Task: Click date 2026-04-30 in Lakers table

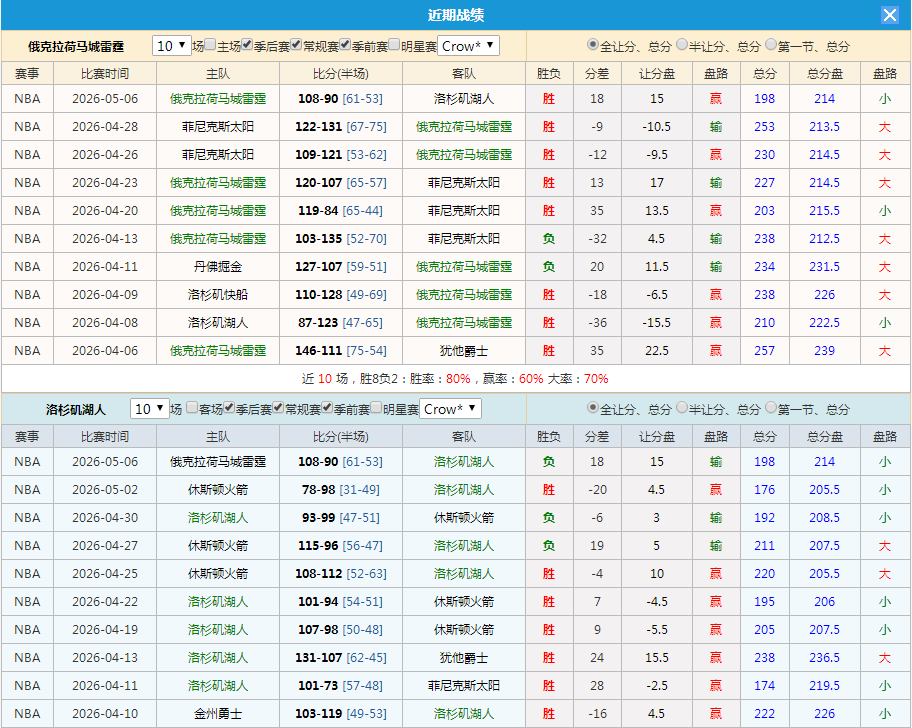Action: 105,518
